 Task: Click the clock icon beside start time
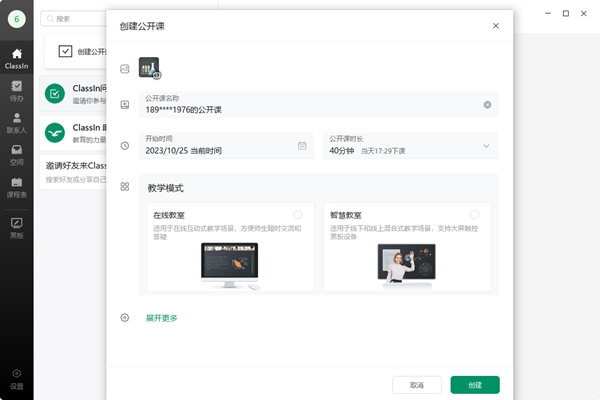click(x=125, y=145)
